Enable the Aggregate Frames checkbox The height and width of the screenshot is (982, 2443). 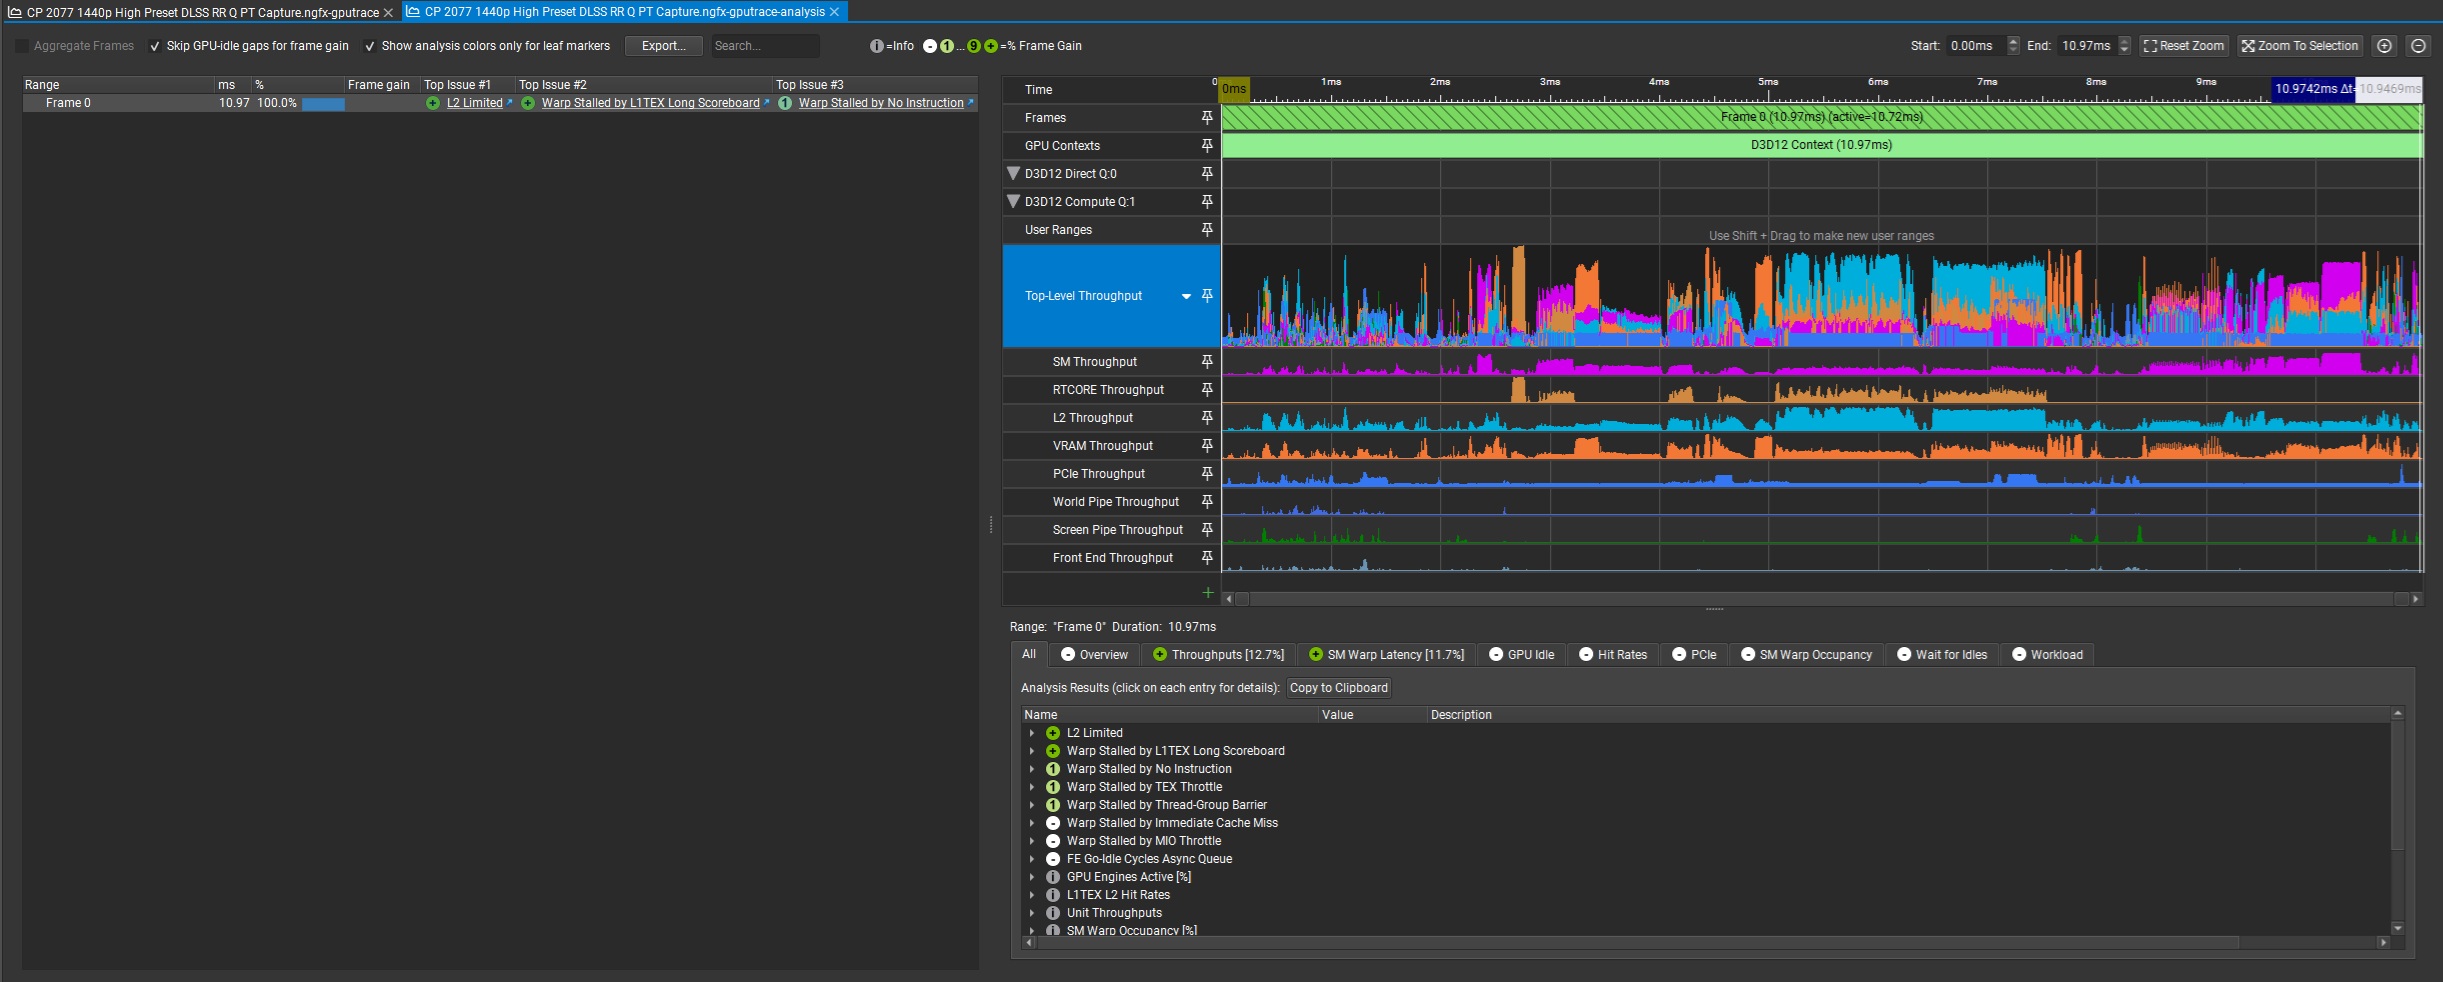point(22,46)
